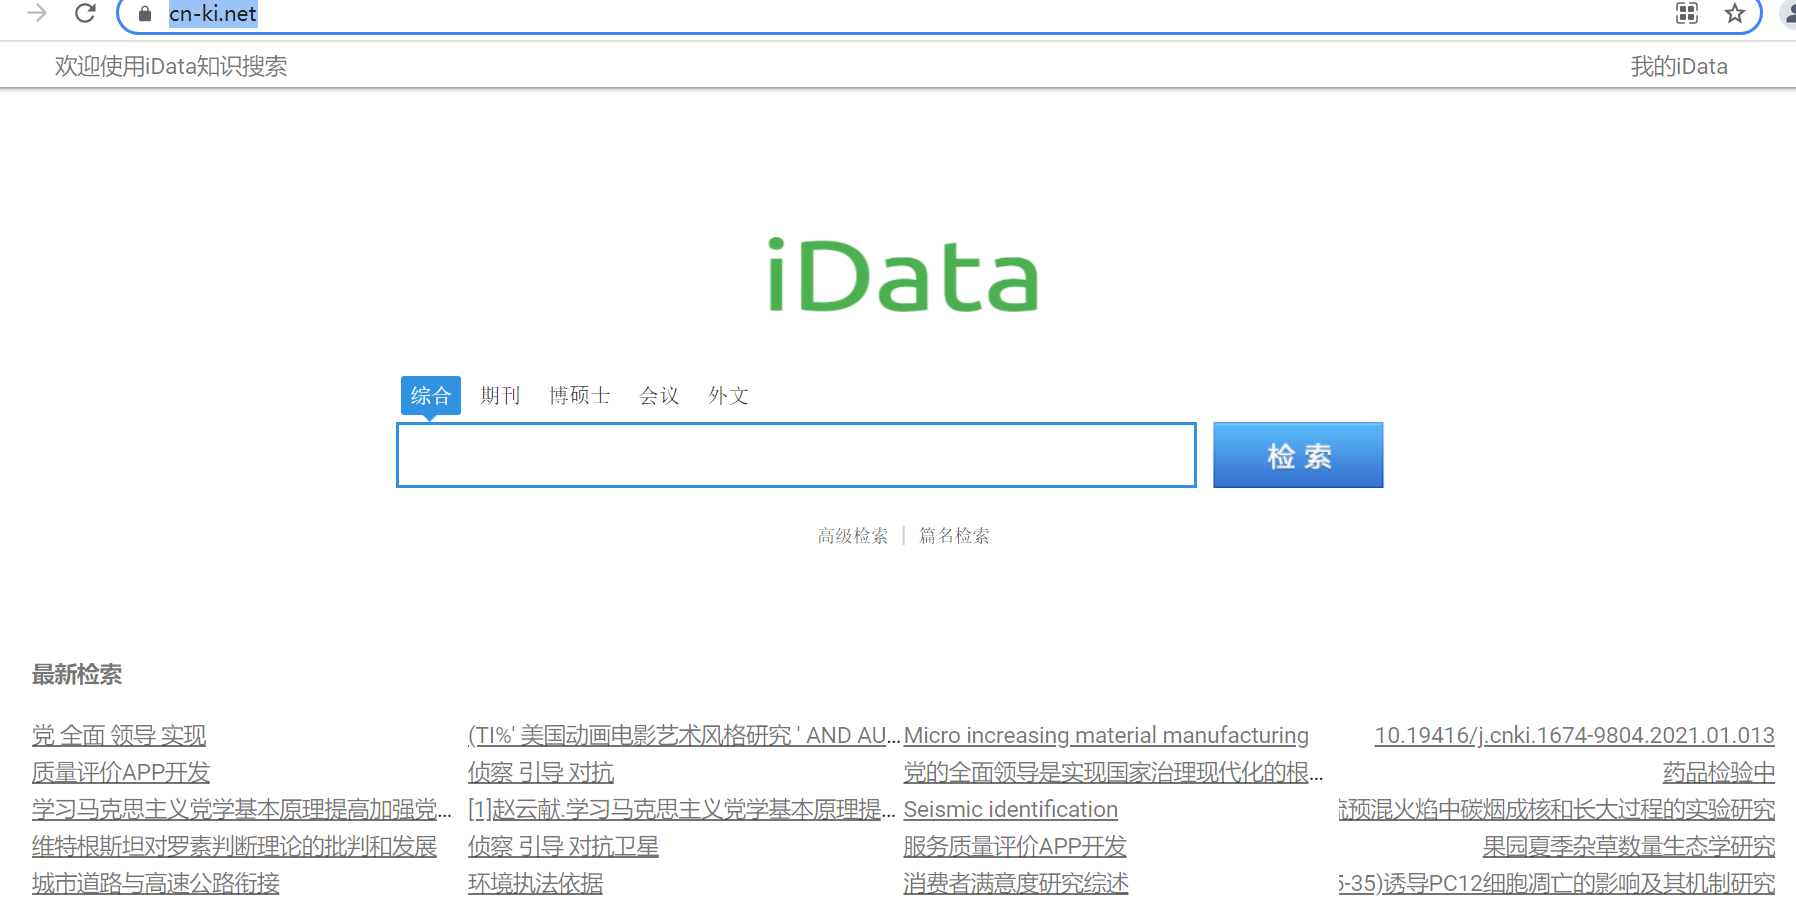
Task: Reload the page
Action: 85,14
